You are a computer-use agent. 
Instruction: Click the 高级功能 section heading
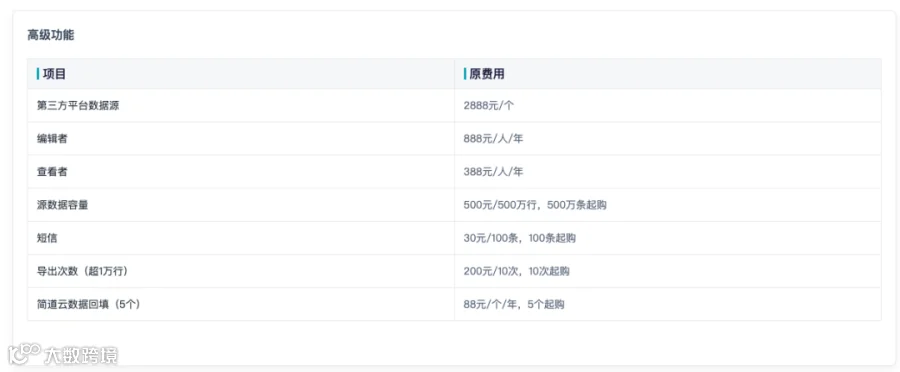coord(51,35)
